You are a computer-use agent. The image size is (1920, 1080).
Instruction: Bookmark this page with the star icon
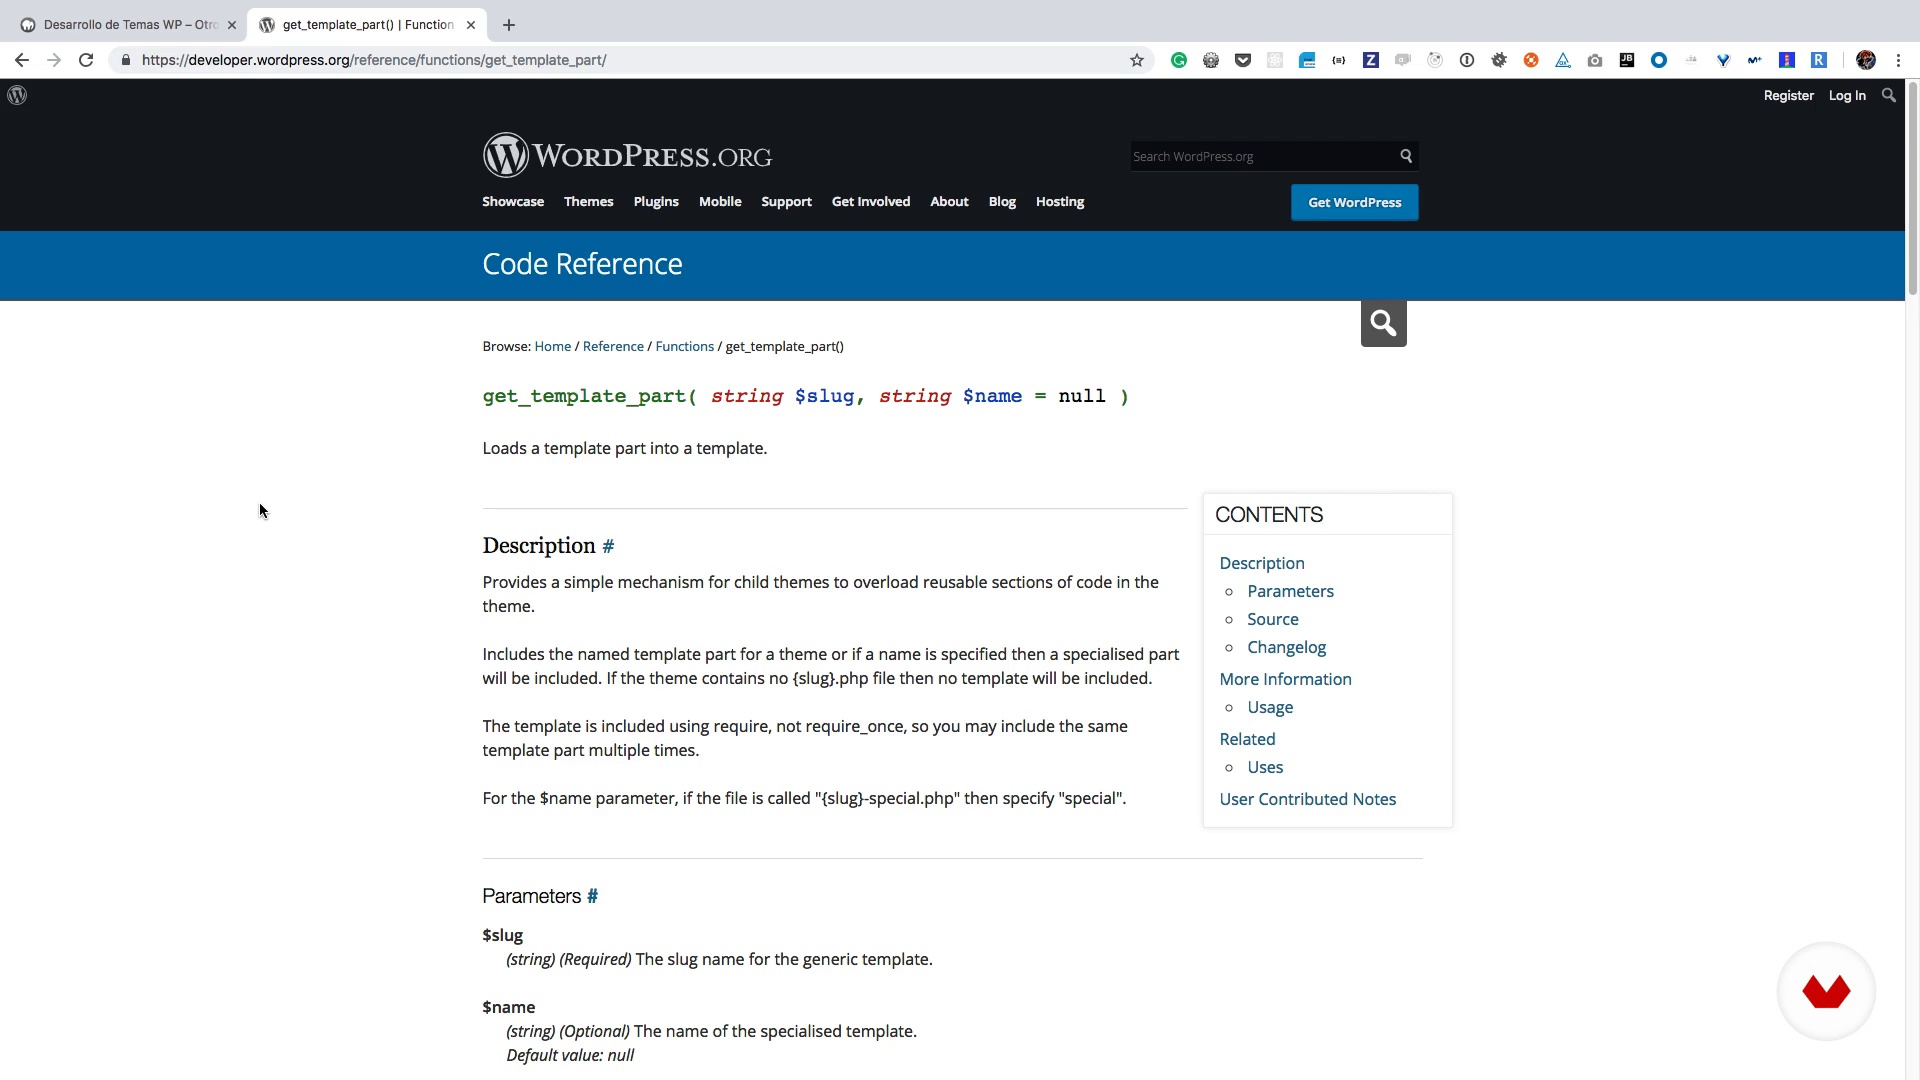(x=1137, y=60)
